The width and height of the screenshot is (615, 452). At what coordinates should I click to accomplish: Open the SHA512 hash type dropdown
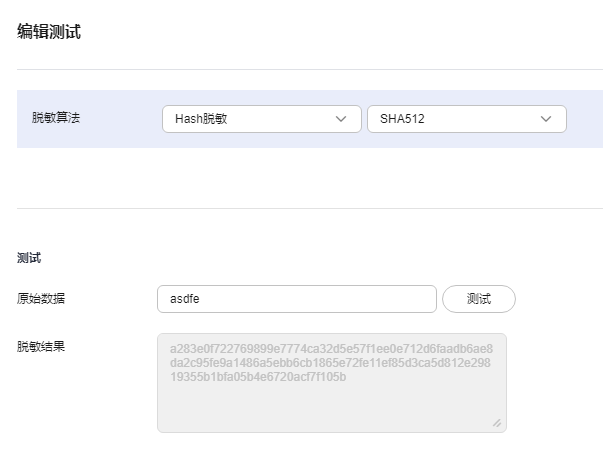pos(467,119)
